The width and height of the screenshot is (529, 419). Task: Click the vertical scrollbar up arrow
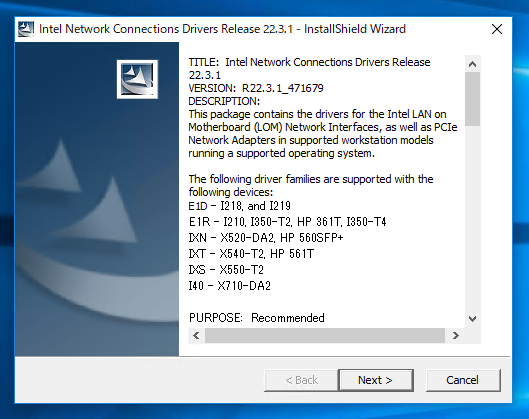(x=473, y=64)
